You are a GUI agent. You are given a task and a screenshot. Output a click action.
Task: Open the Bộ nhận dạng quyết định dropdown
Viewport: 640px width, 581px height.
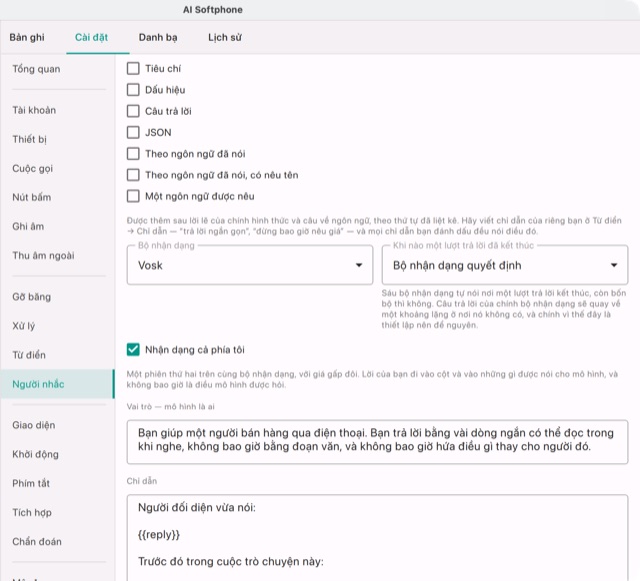[x=504, y=265]
